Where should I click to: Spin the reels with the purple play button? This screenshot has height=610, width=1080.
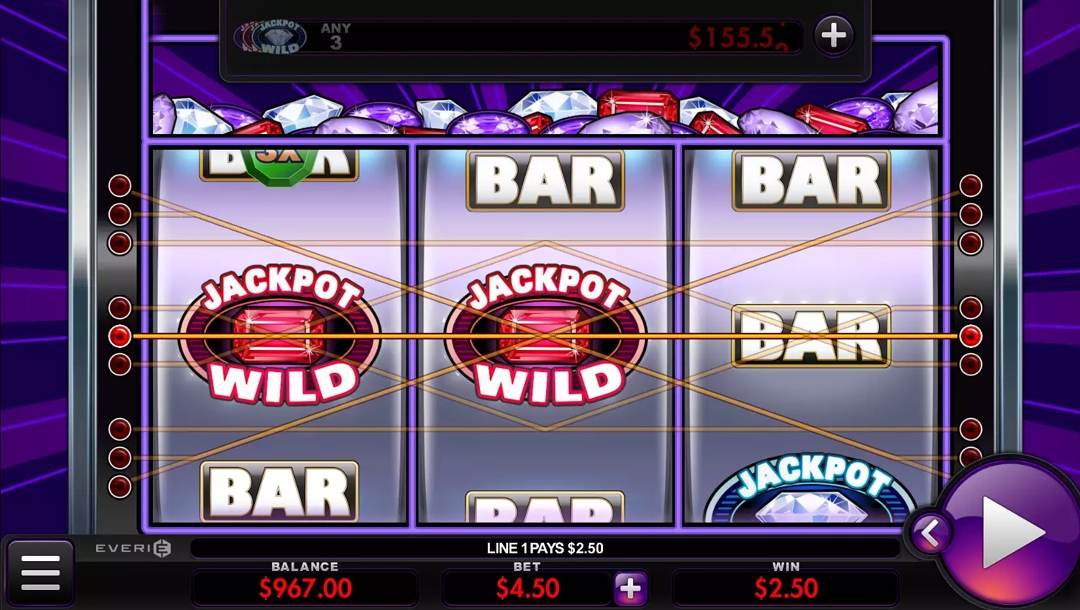[1011, 530]
